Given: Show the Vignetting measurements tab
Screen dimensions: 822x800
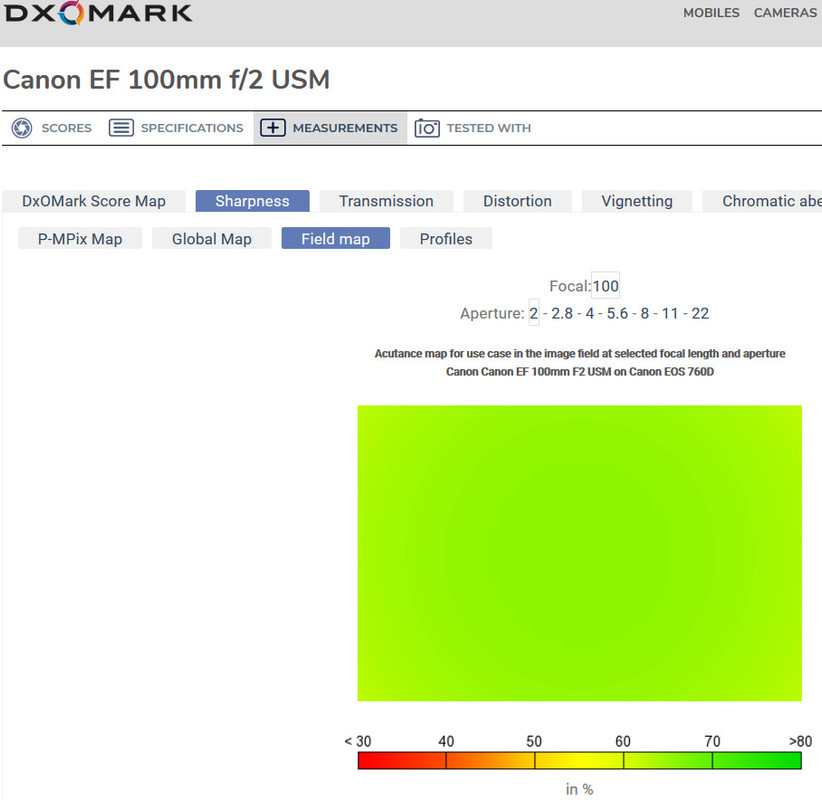Looking at the screenshot, I should coord(637,201).
